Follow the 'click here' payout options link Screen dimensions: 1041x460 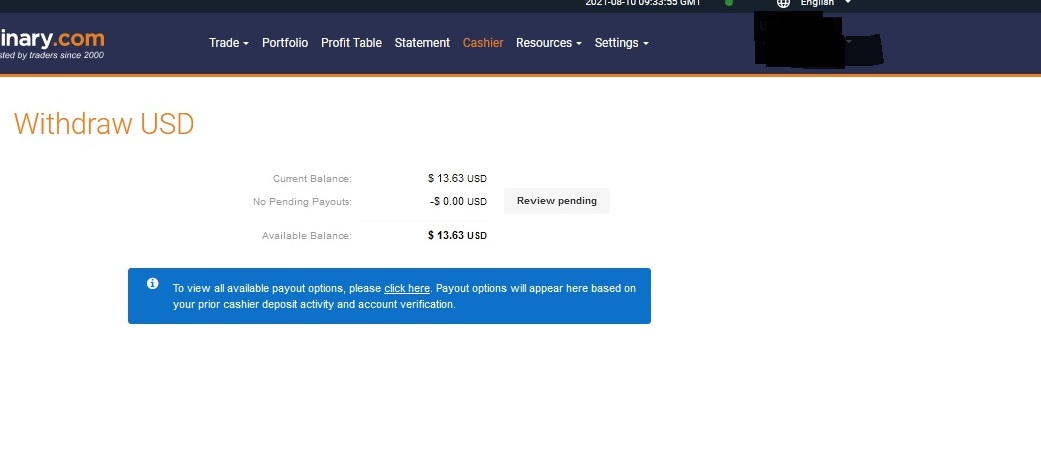pyautogui.click(x=407, y=288)
